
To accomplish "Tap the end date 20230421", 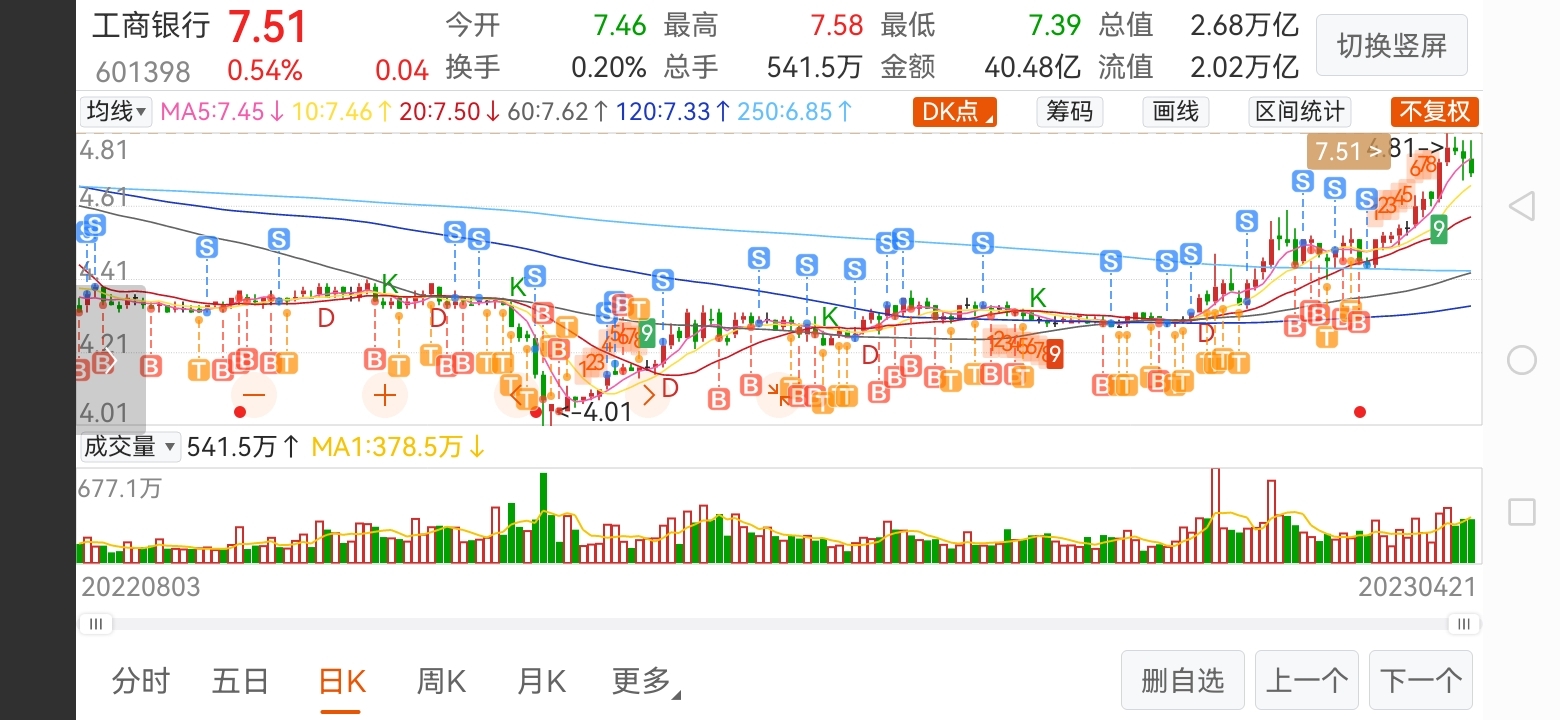I will [x=1416, y=587].
